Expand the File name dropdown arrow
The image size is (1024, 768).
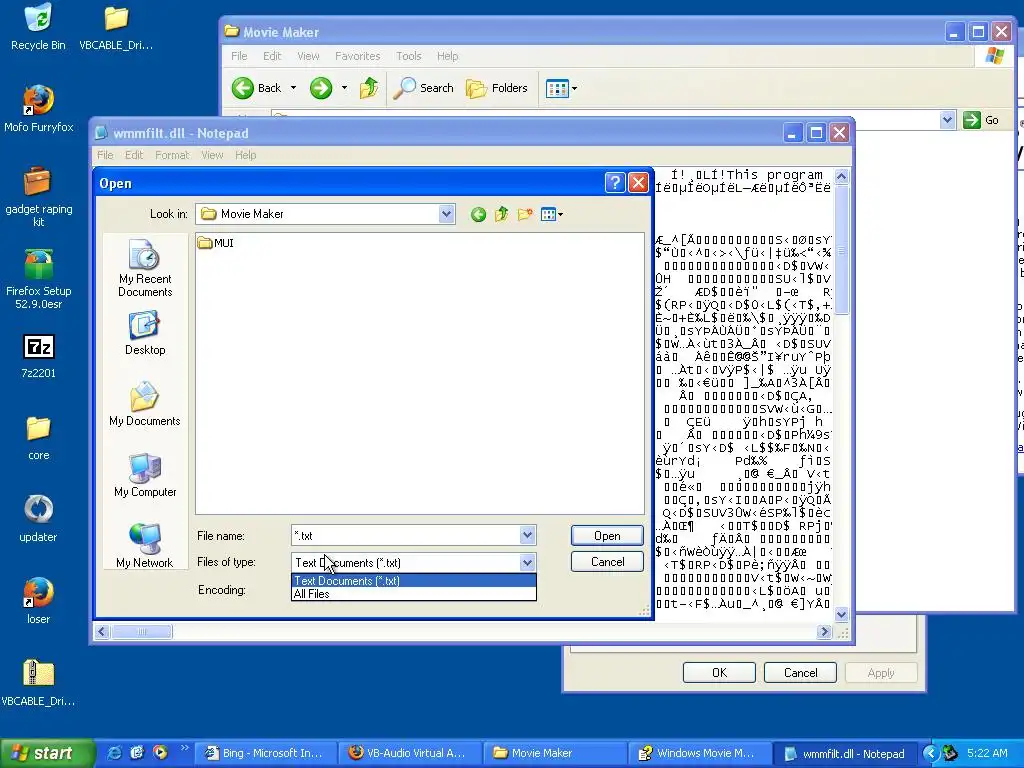(528, 536)
